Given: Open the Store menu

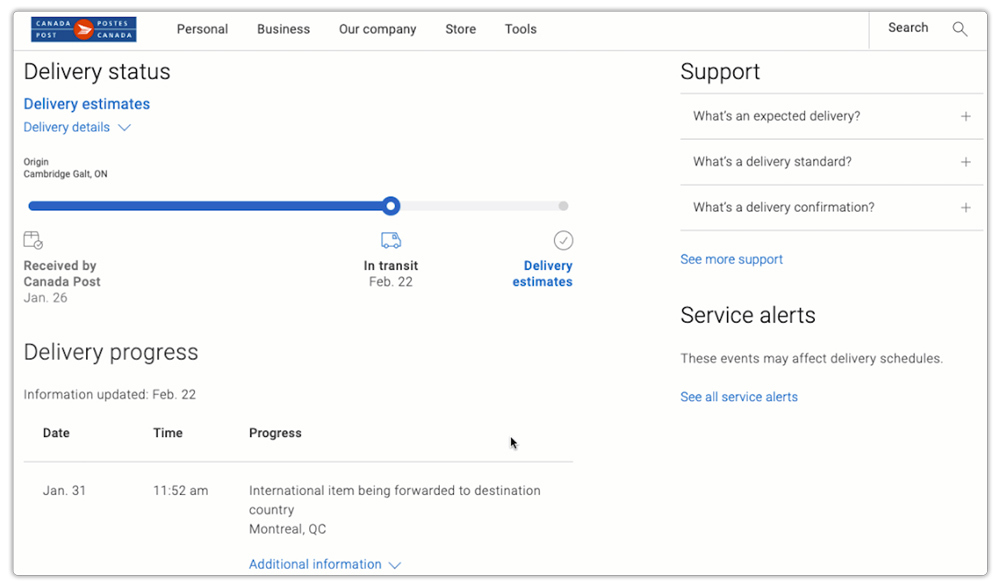Looking at the screenshot, I should (x=460, y=29).
